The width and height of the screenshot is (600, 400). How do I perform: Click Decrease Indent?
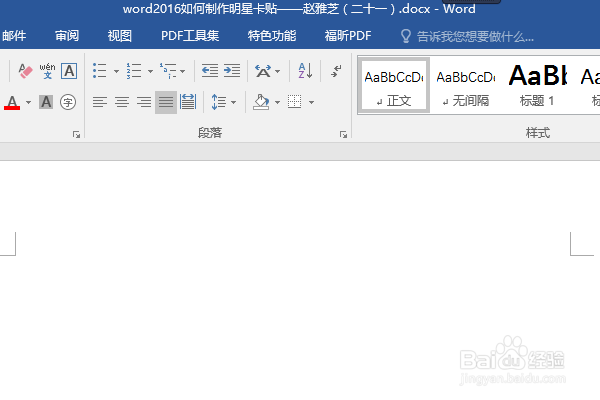point(210,71)
